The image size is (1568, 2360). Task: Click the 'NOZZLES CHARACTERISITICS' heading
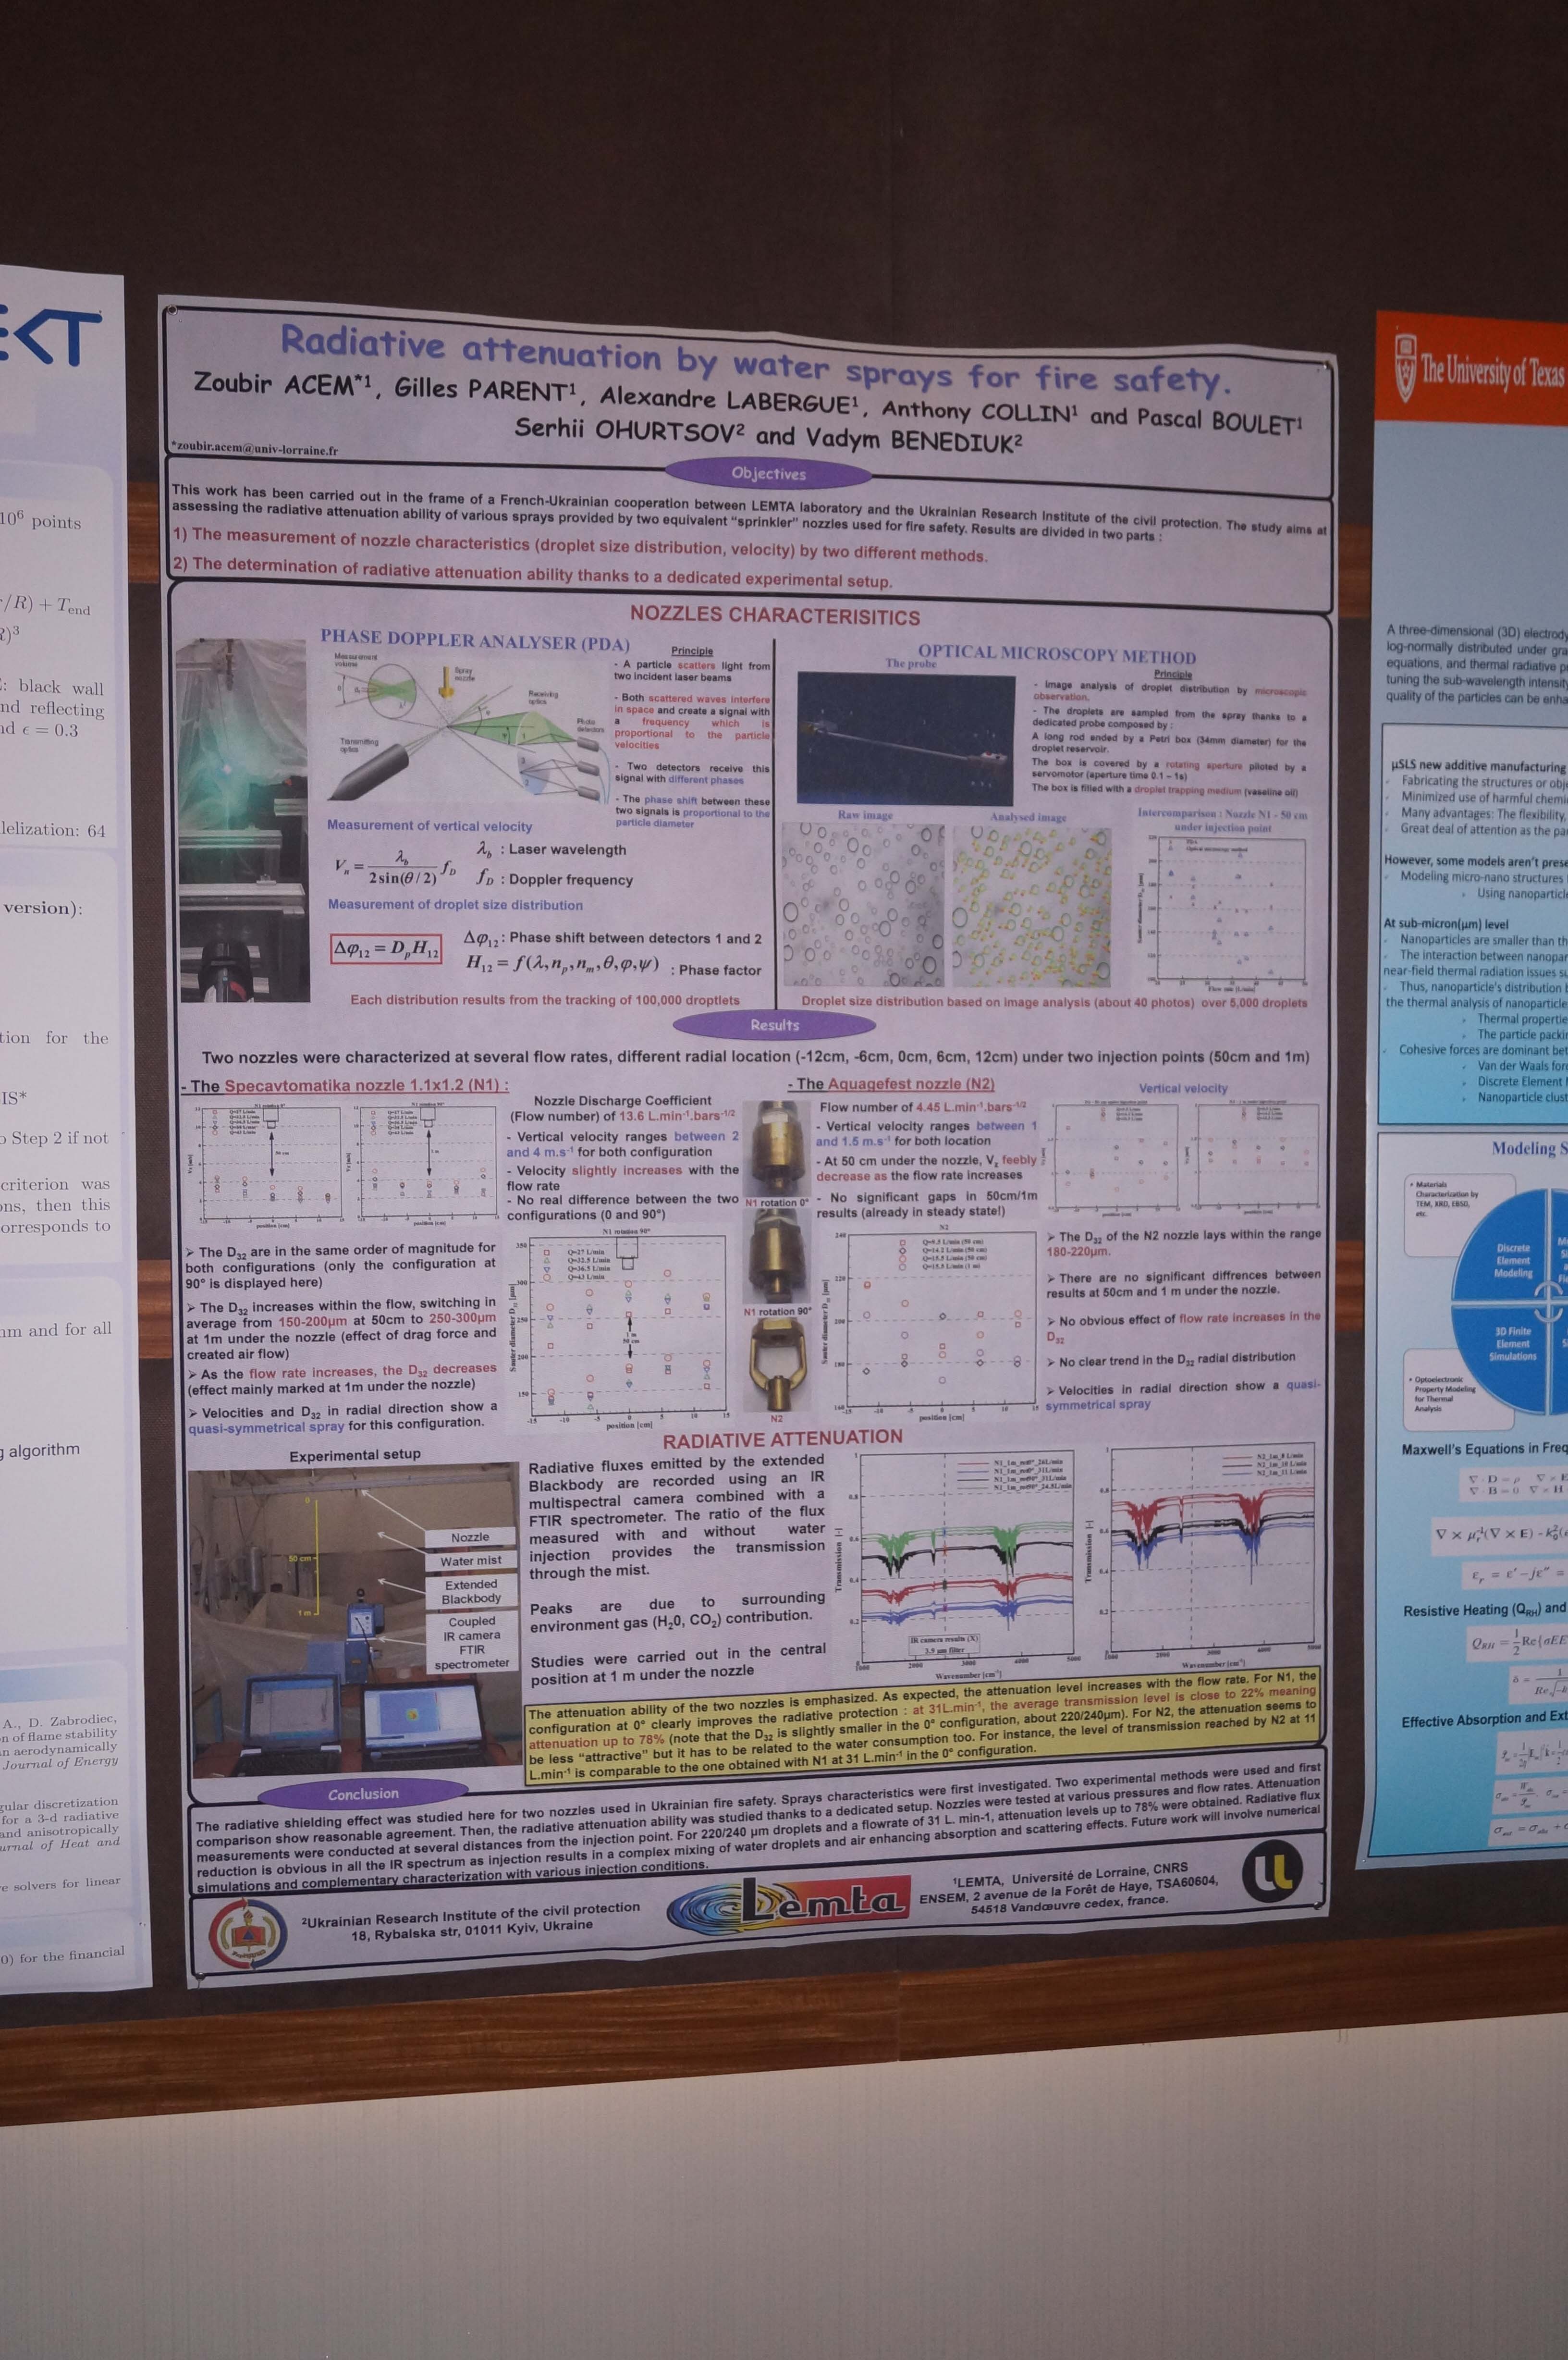774,616
